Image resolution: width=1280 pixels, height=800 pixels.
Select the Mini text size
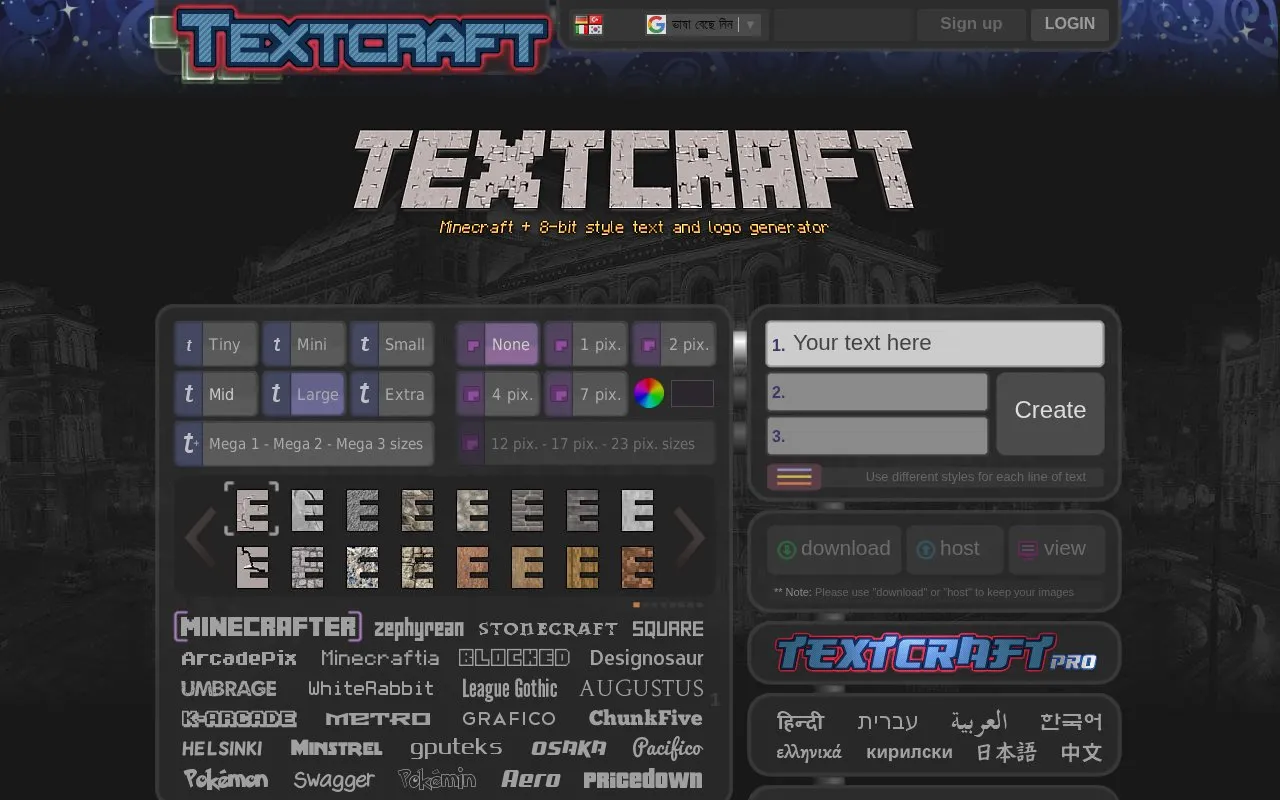(x=304, y=344)
